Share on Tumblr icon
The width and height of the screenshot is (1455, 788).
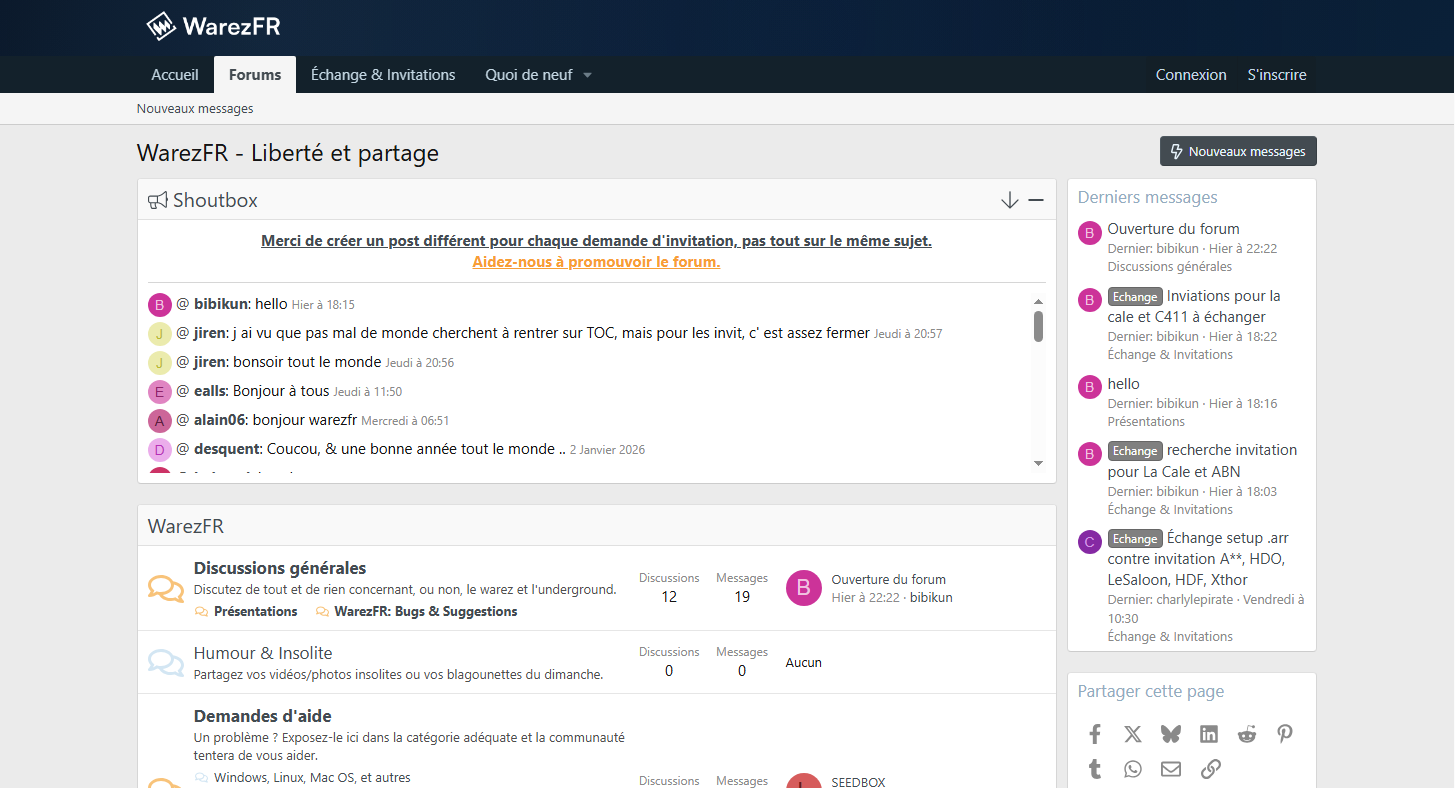[1095, 769]
